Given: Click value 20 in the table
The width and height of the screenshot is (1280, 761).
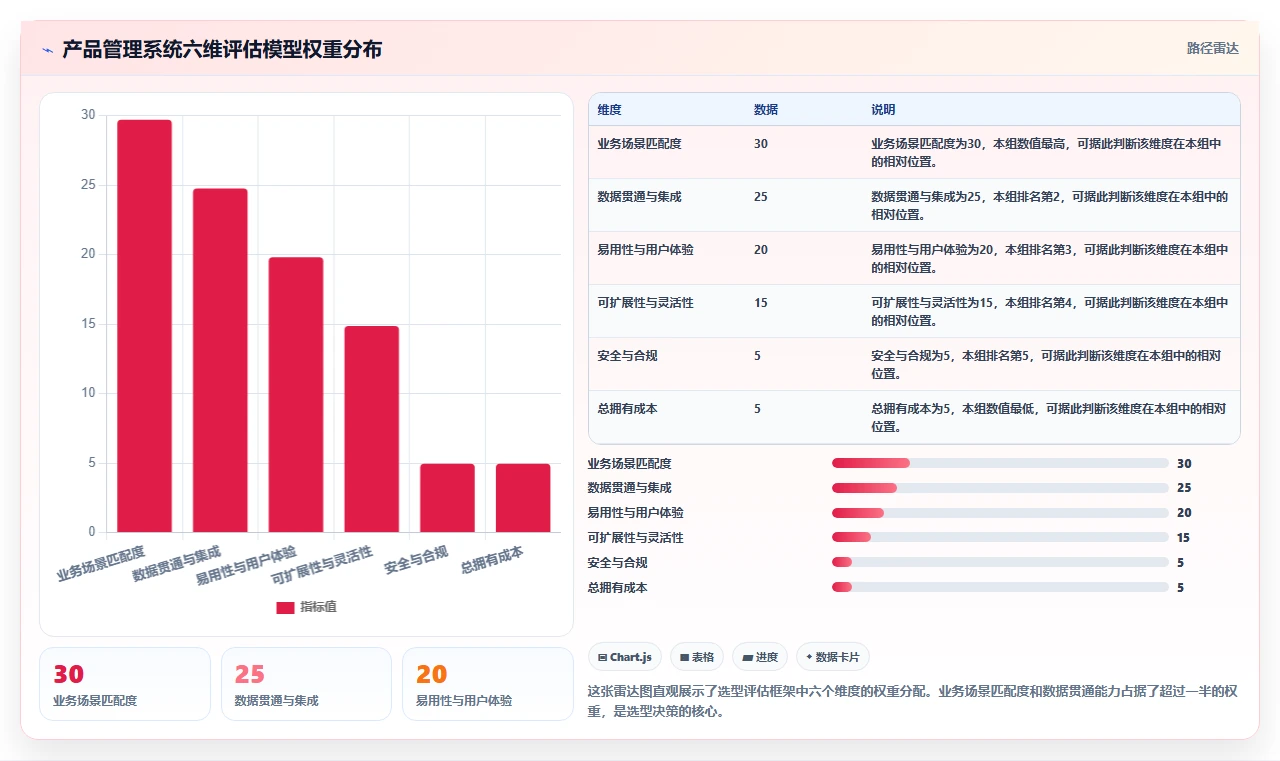Looking at the screenshot, I should coord(761,250).
